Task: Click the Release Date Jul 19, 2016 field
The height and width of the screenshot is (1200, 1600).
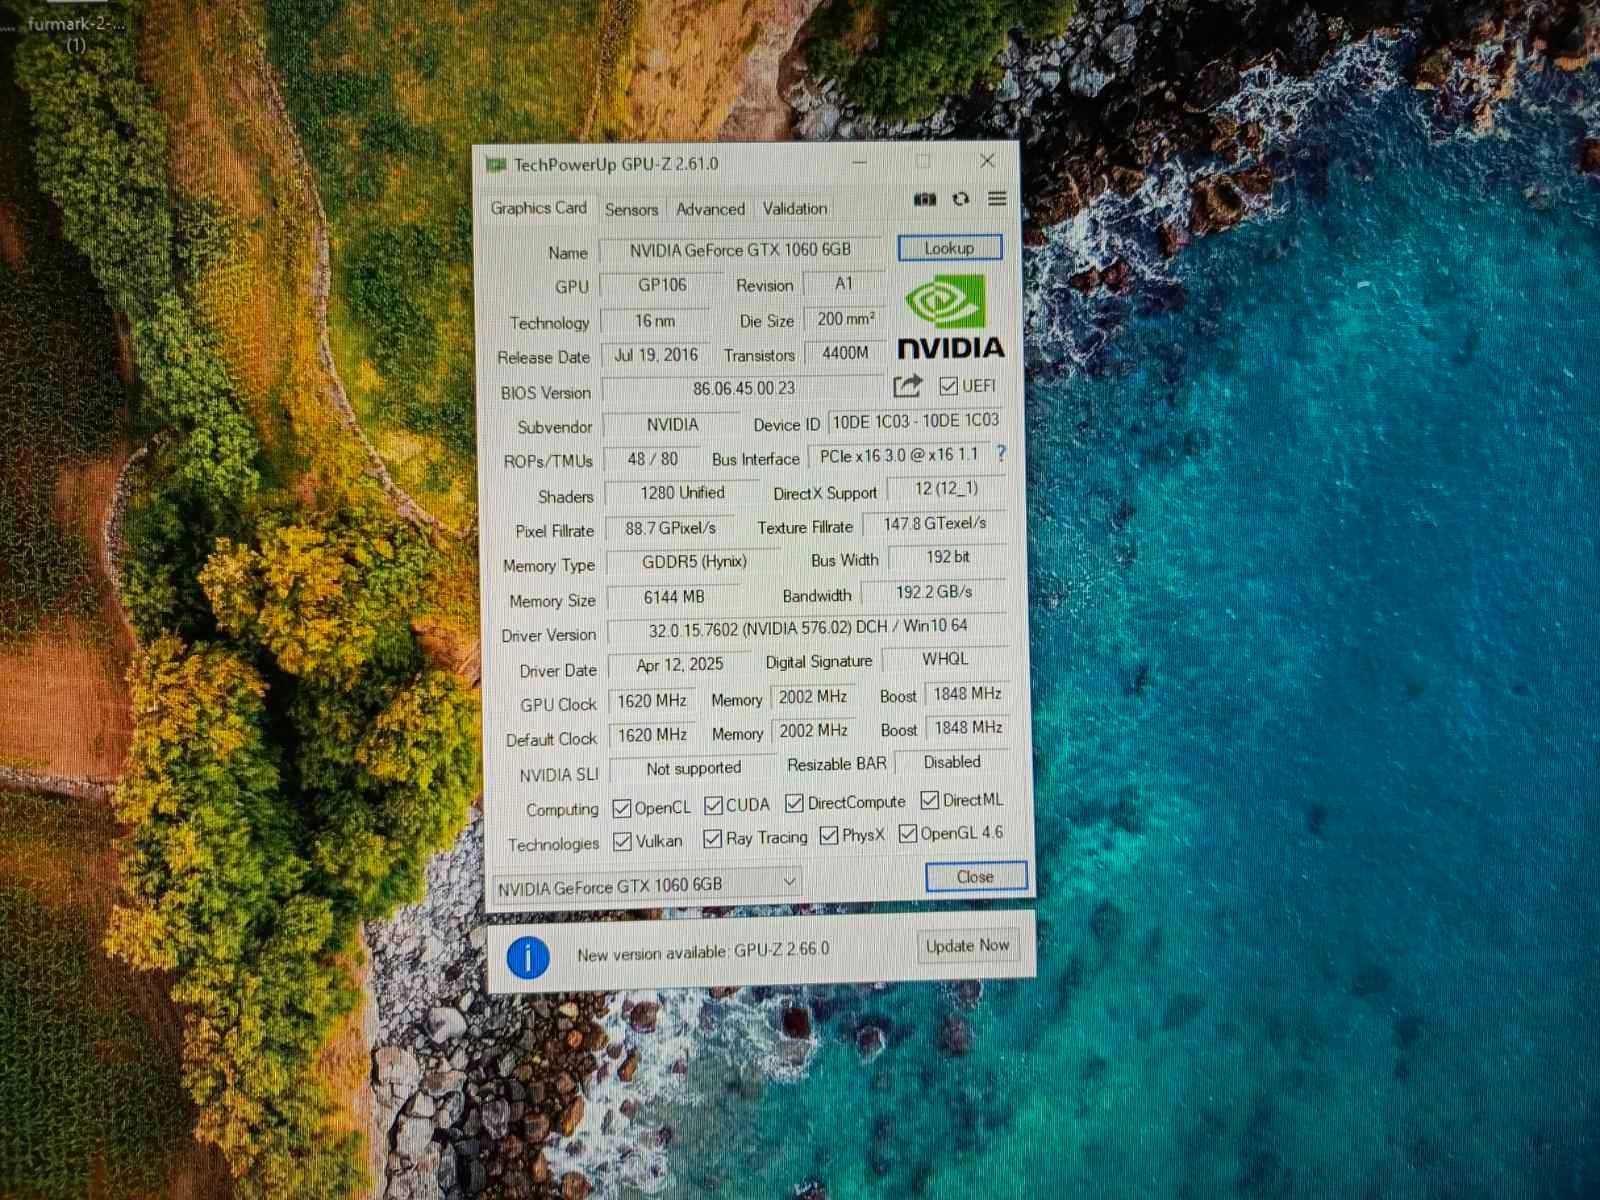Action: (x=656, y=355)
